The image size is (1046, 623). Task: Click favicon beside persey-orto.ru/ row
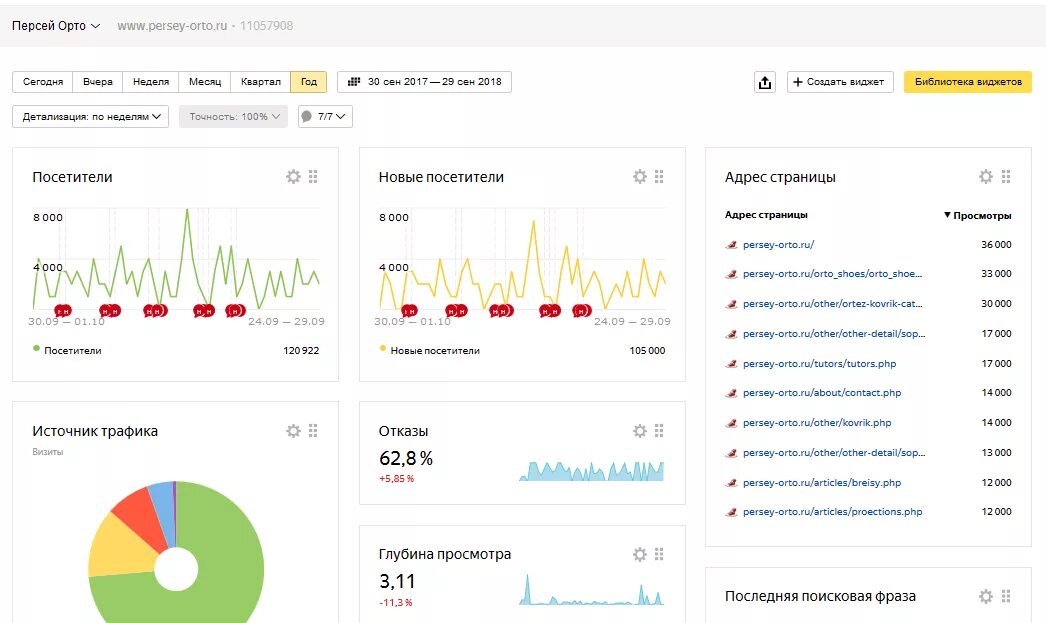[x=731, y=245]
